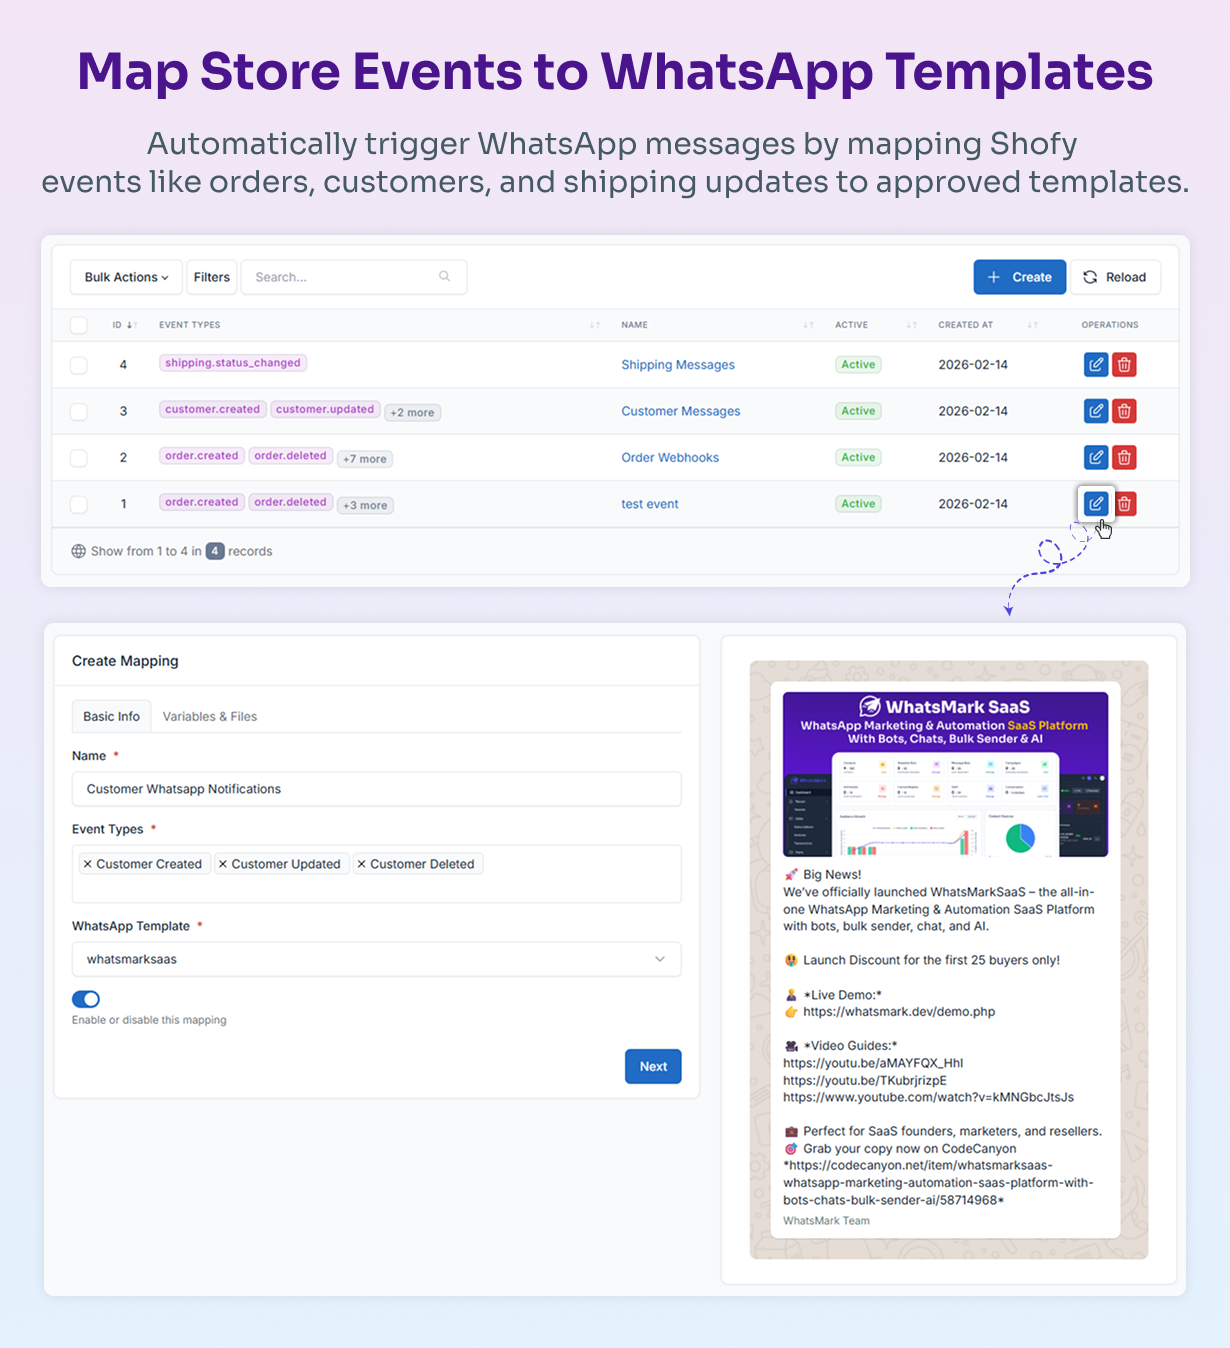The image size is (1230, 1348).
Task: Open the edit icon on test event row
Action: tap(1095, 503)
